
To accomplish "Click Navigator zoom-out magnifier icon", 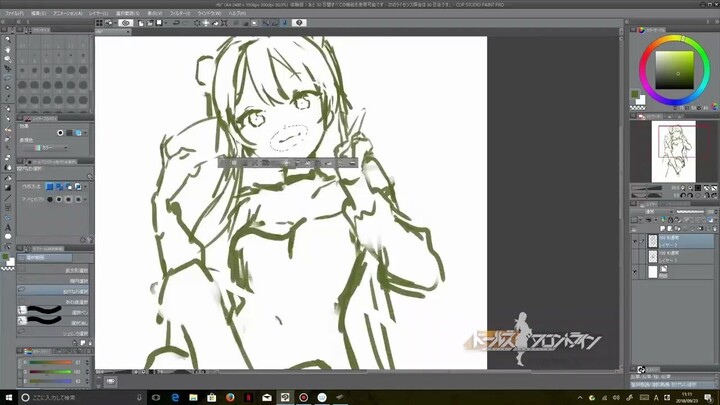I will [683, 188].
